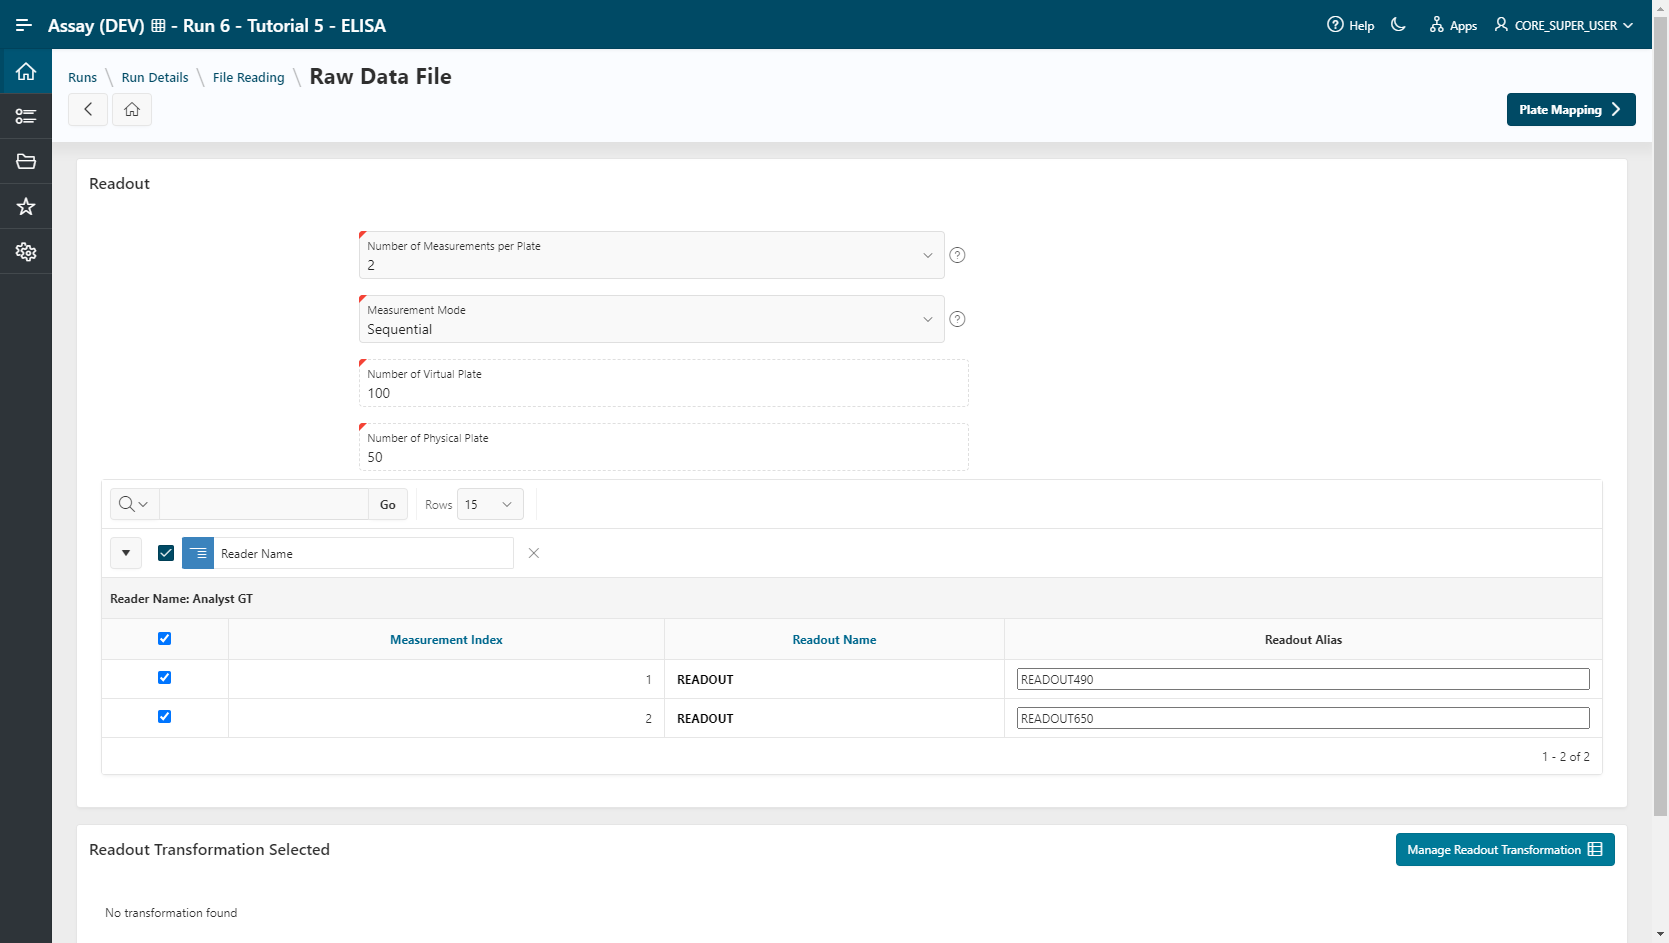This screenshot has width=1669, height=943.
Task: Go to Runs breadcrumb
Action: 82,77
